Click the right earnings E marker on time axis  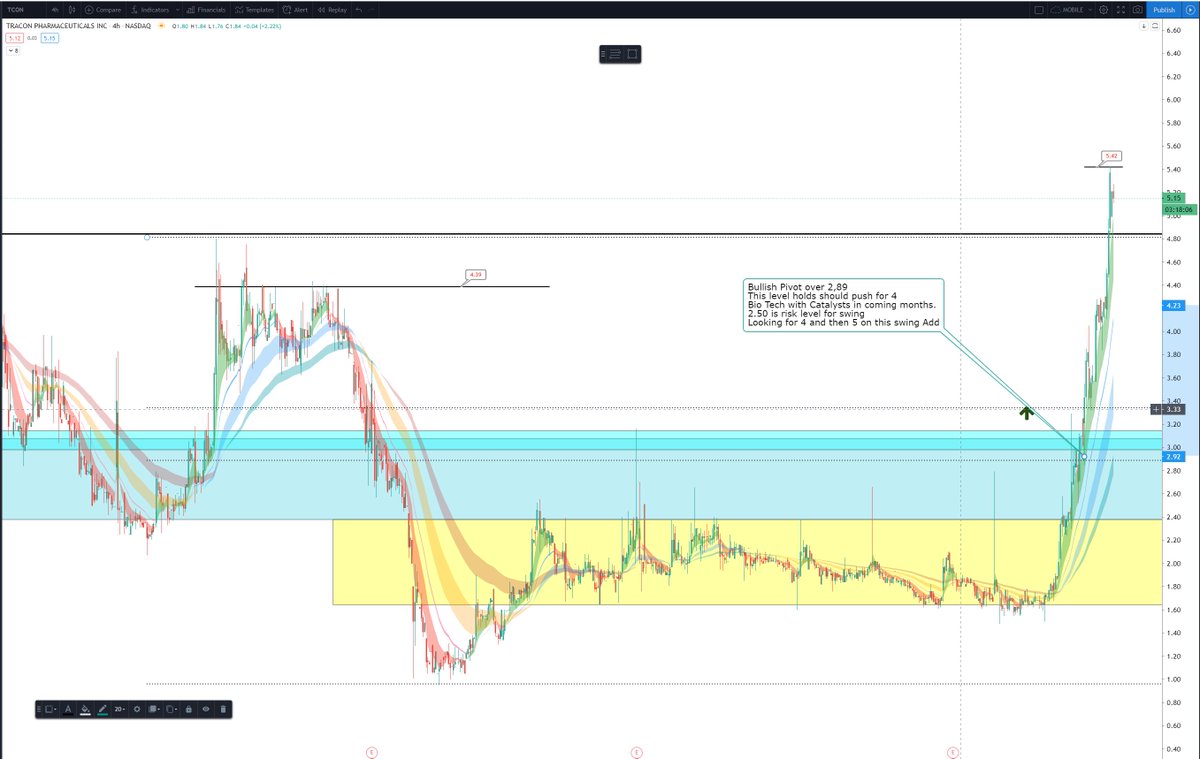[x=953, y=751]
